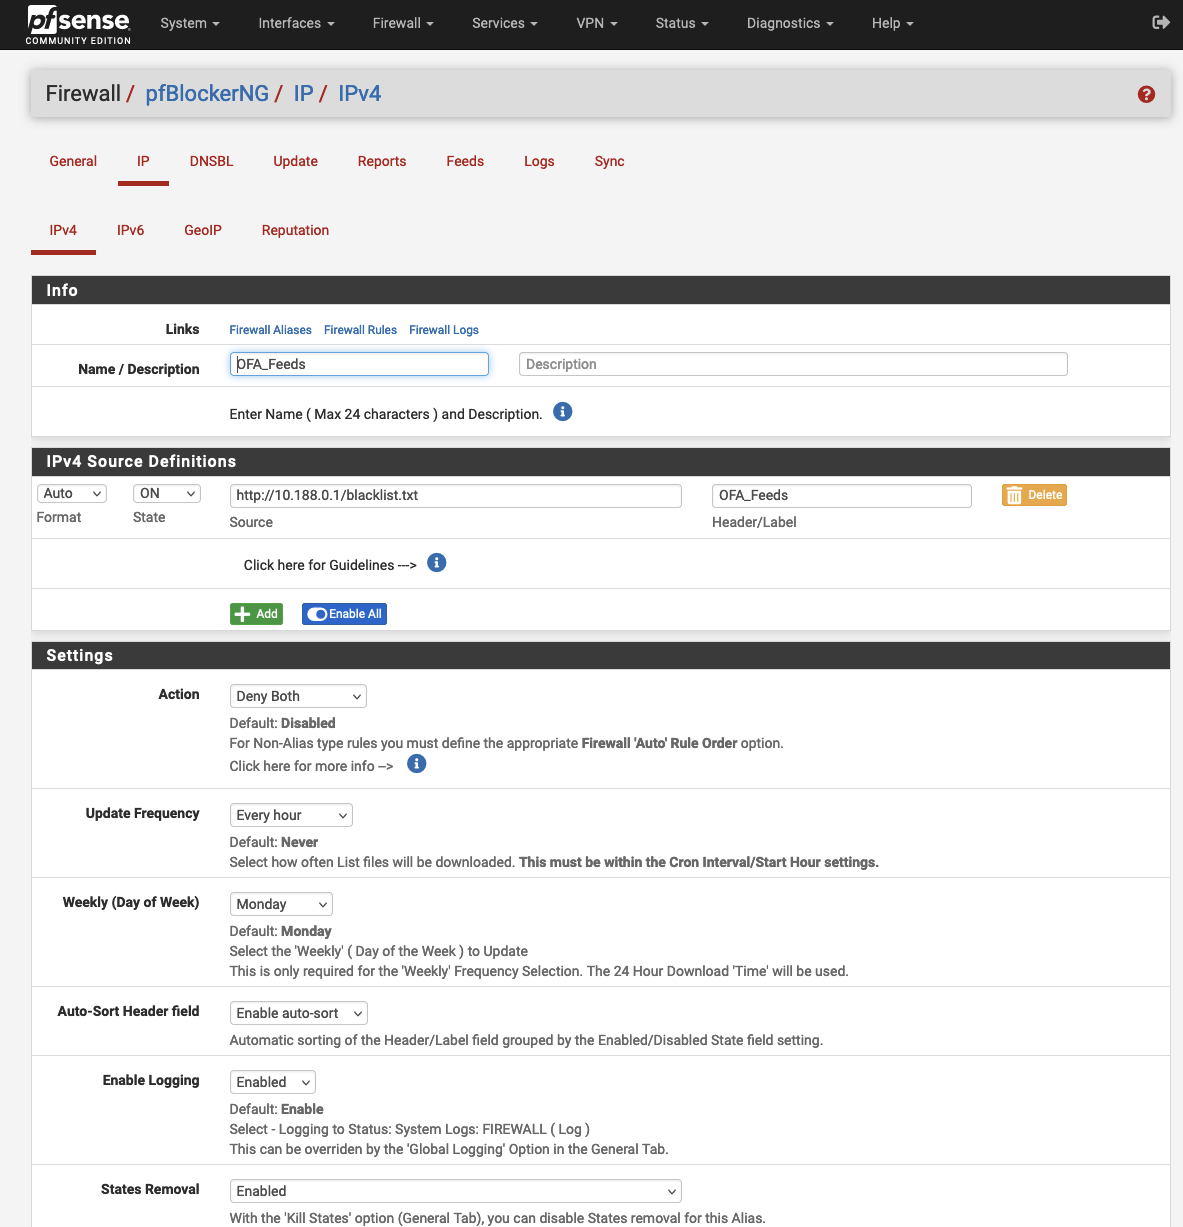Open Action more info icon
Screen dimensions: 1183x1227
[x=417, y=764]
